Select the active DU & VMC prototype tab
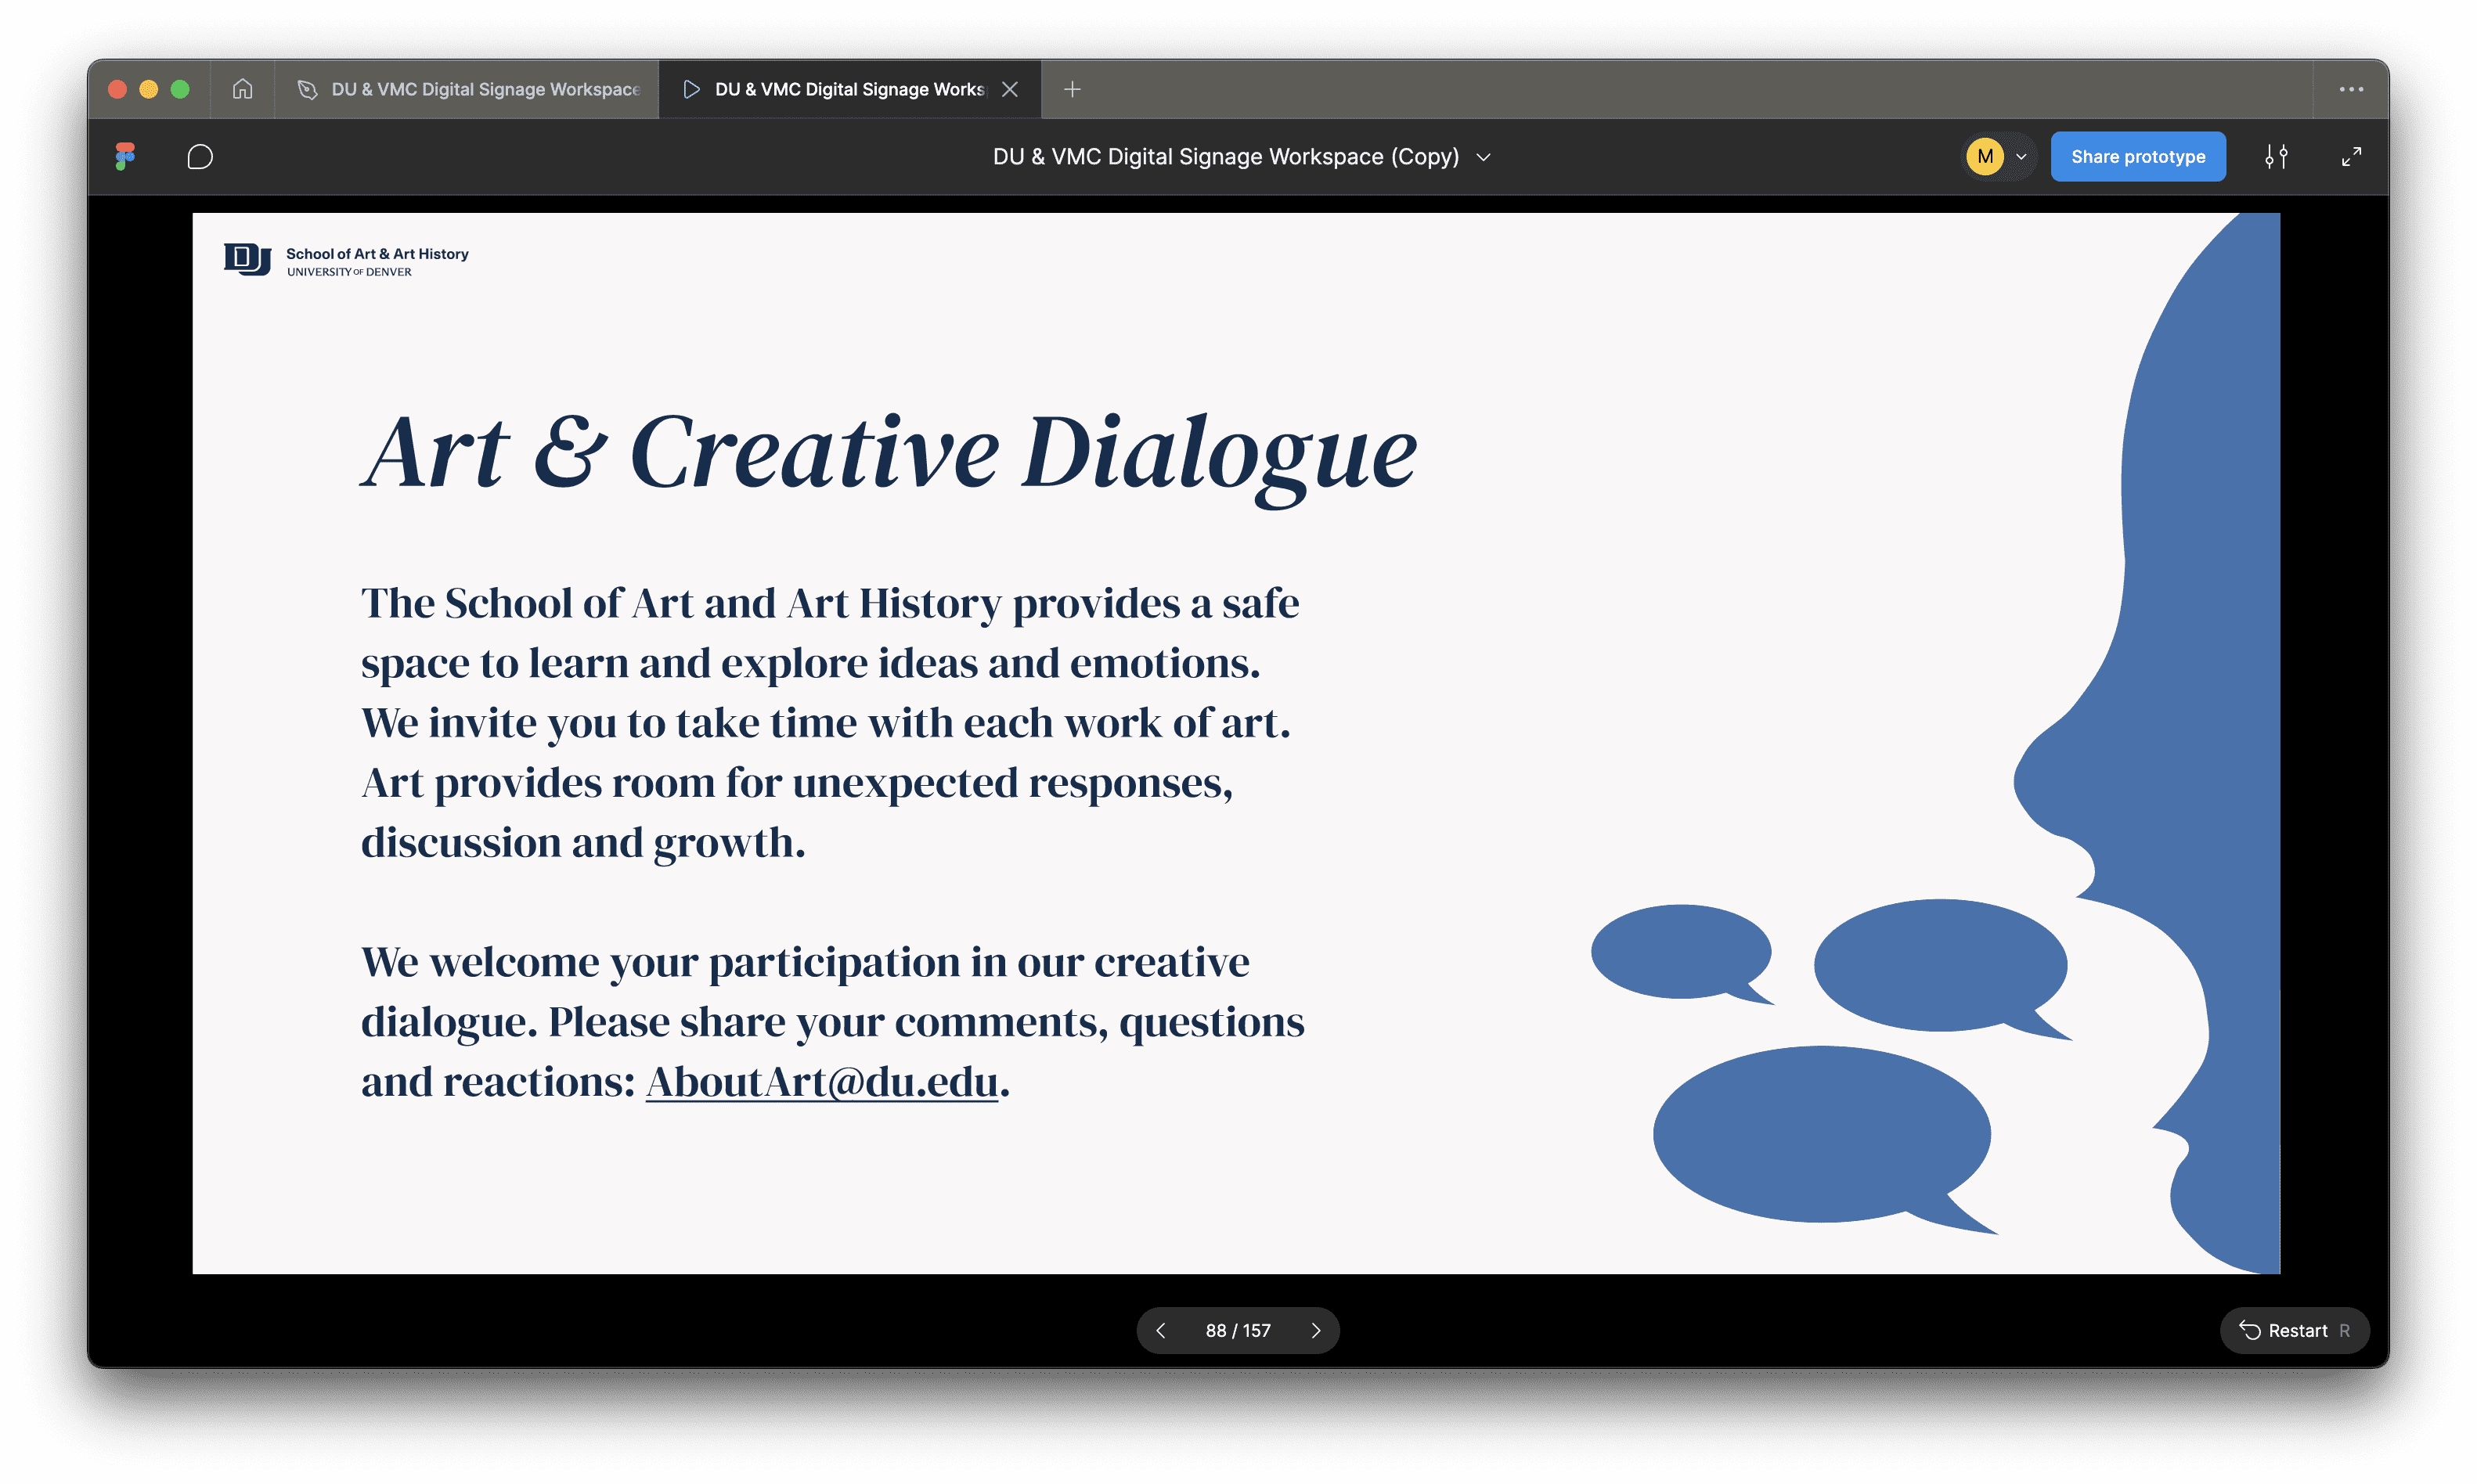The height and width of the screenshot is (1484, 2477). pos(849,89)
